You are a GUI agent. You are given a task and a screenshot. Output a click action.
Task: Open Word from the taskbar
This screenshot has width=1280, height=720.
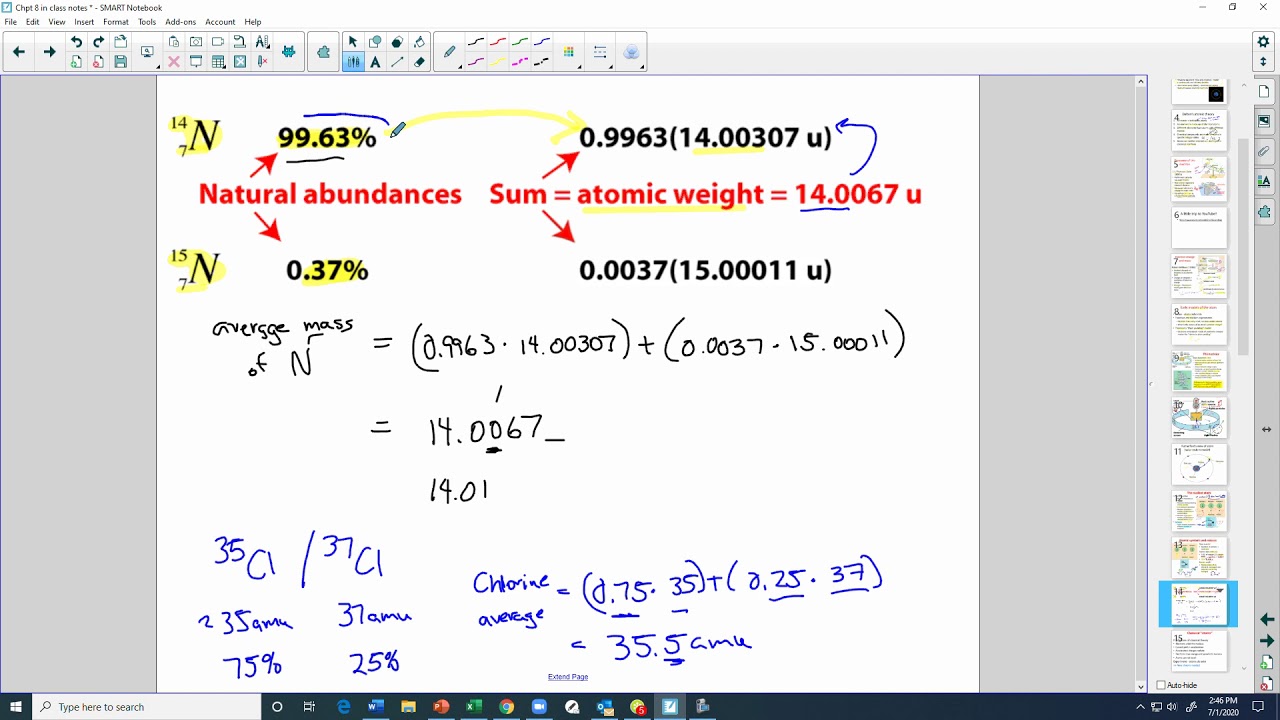click(x=376, y=707)
